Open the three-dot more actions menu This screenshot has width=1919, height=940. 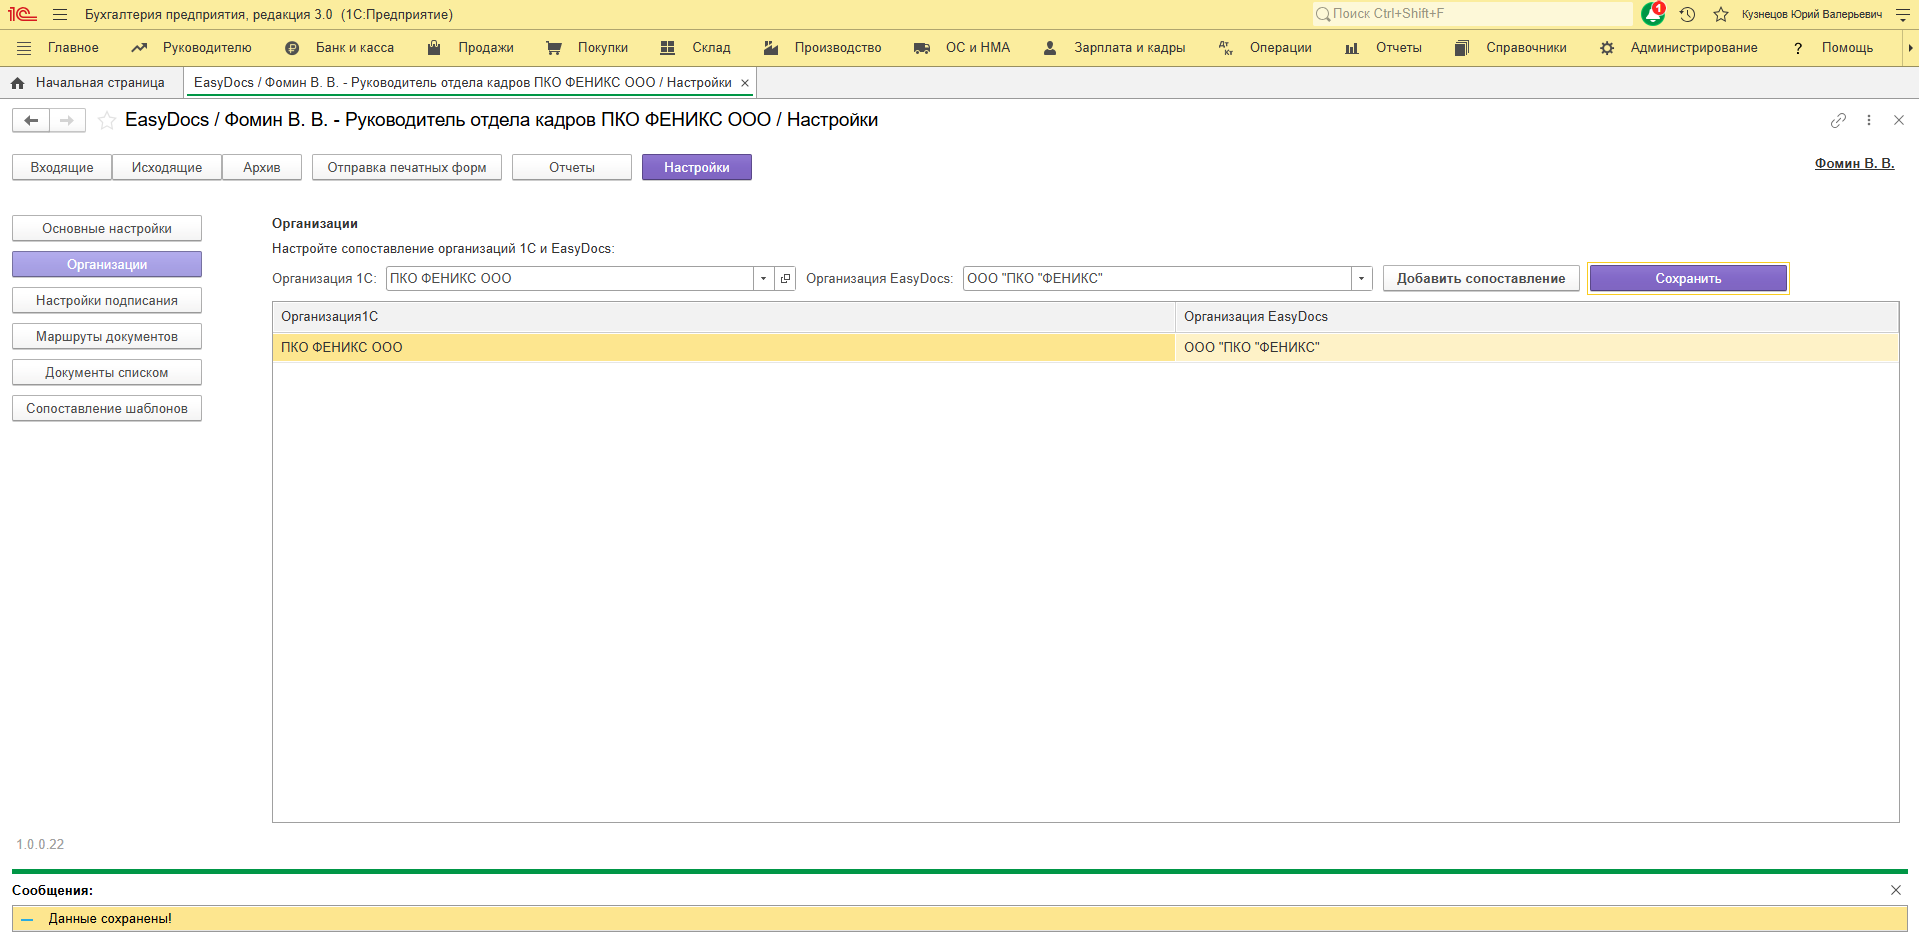[1868, 120]
